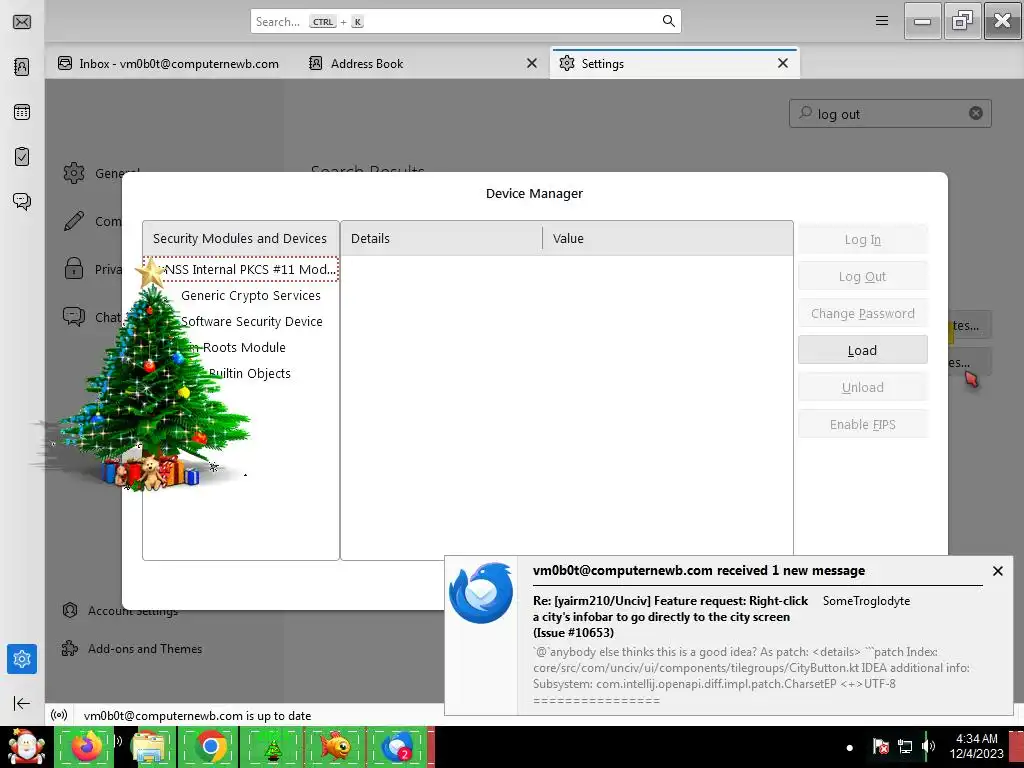This screenshot has width=1024, height=768.
Task: Open File Explorer from the taskbar
Action: pyautogui.click(x=149, y=746)
